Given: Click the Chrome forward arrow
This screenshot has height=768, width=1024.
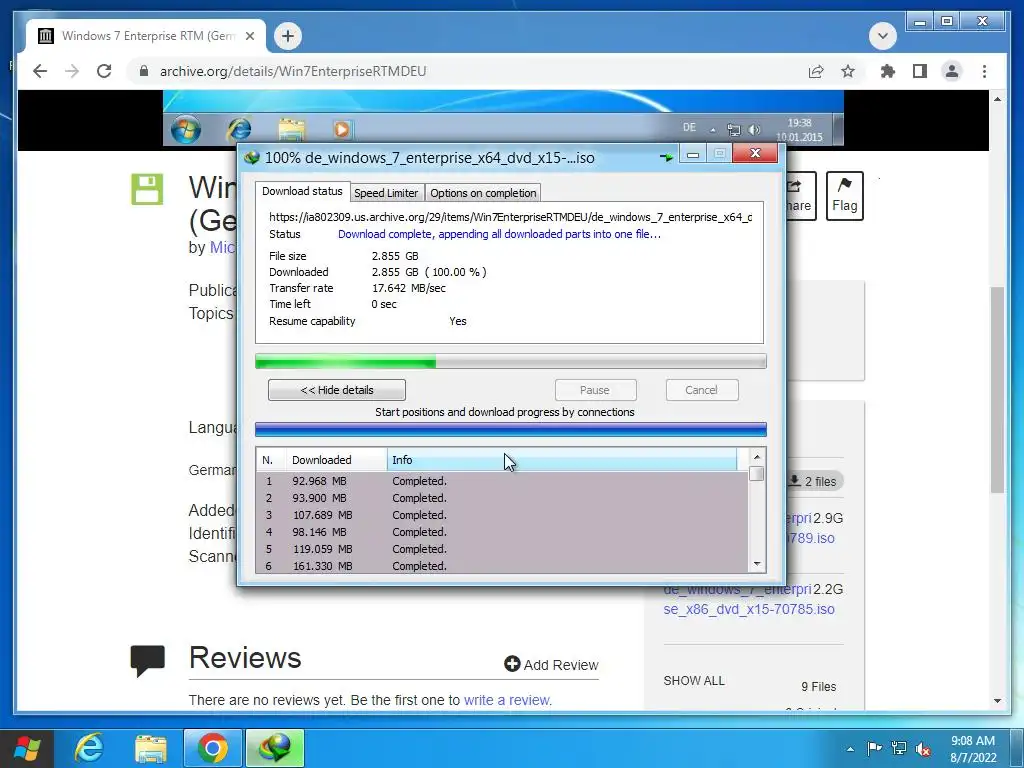Looking at the screenshot, I should pyautogui.click(x=72, y=71).
